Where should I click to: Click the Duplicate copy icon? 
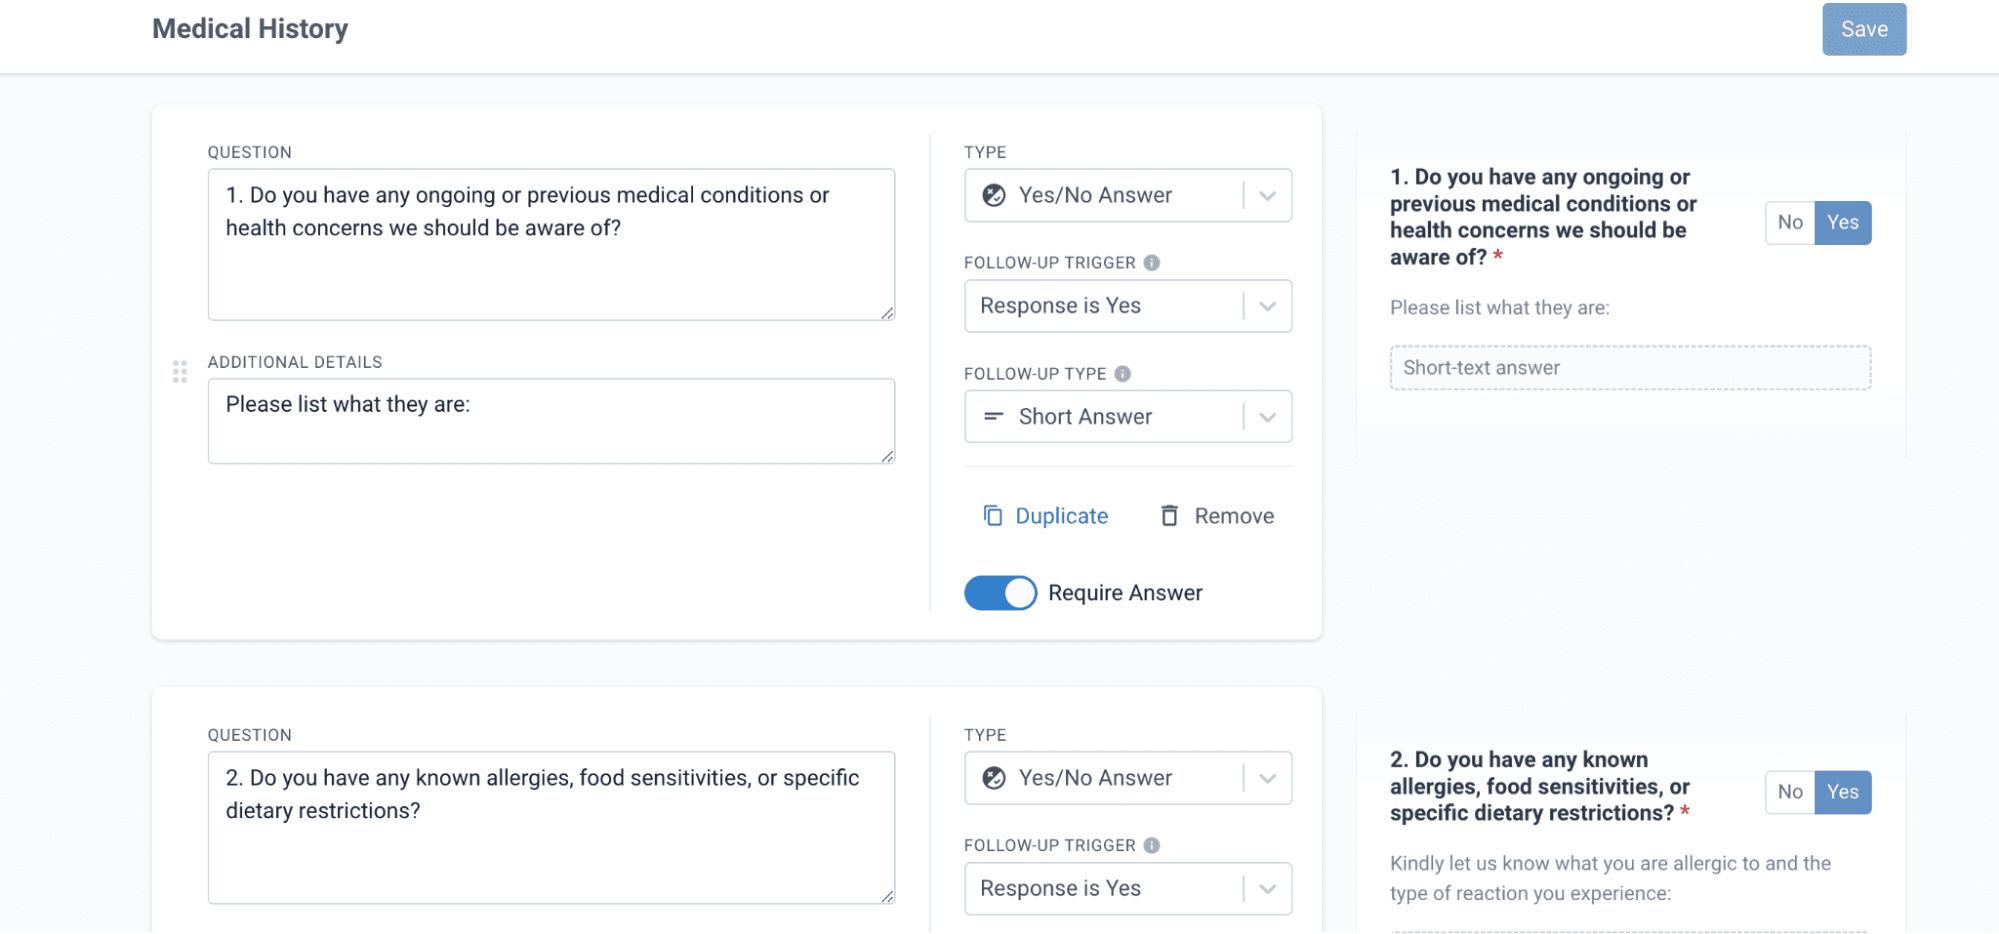coord(993,516)
